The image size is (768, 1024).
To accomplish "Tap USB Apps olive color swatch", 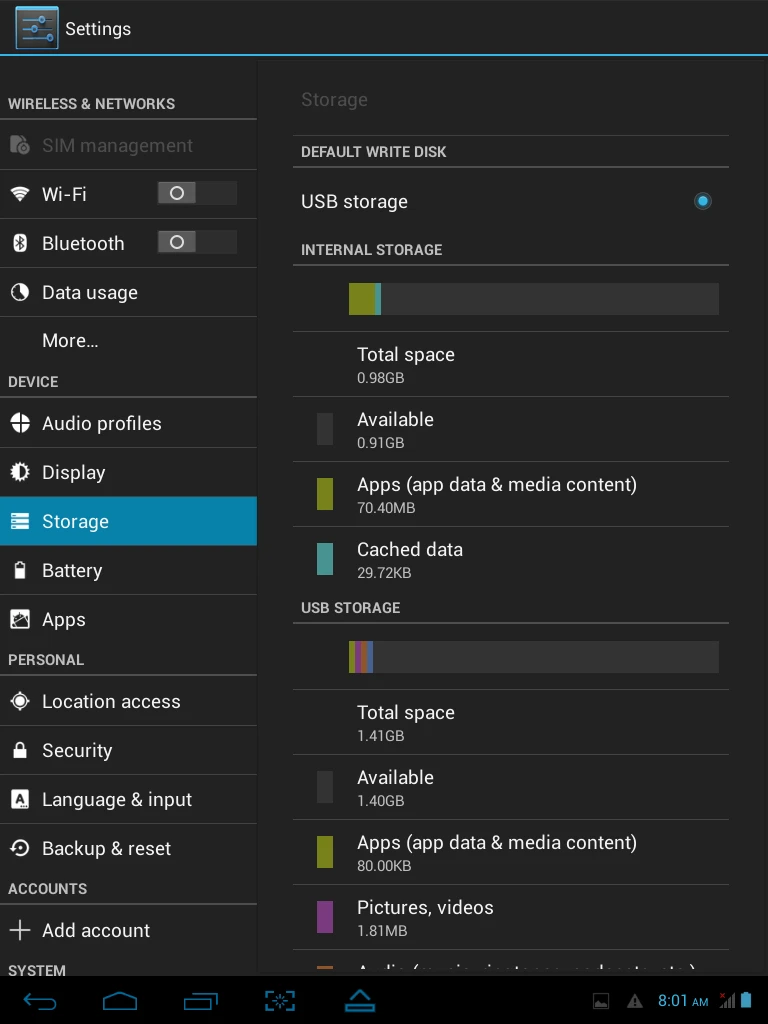I will pos(325,852).
